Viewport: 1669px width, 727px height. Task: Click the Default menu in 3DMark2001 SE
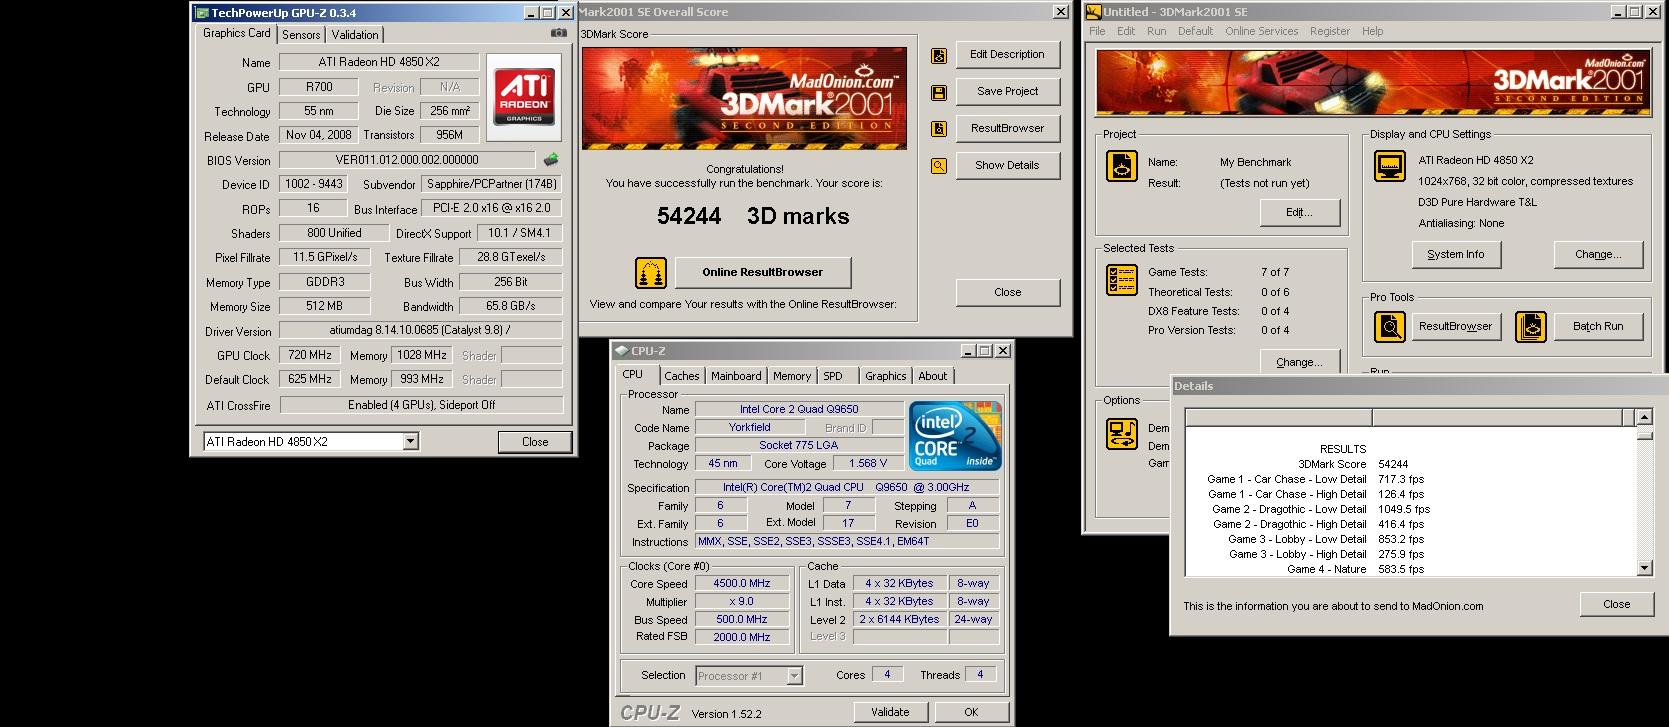click(1195, 31)
